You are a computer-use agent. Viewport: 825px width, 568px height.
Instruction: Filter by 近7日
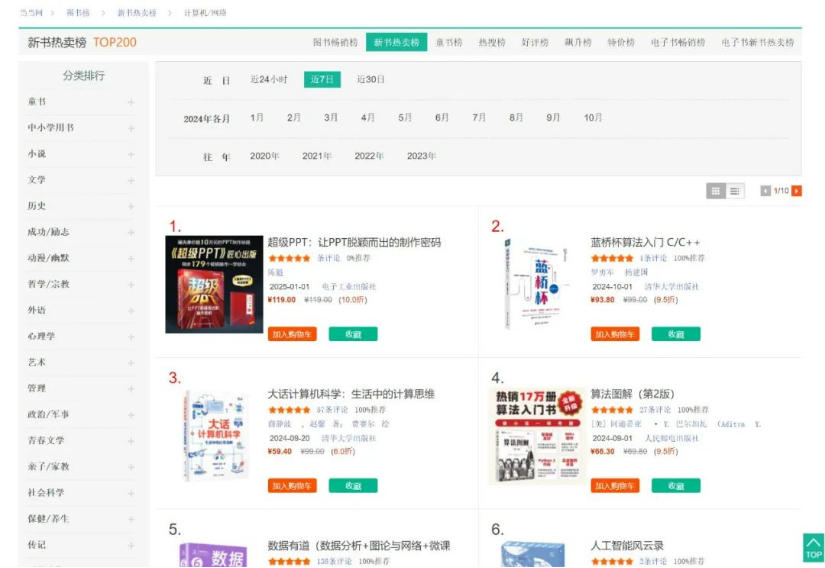click(322, 79)
